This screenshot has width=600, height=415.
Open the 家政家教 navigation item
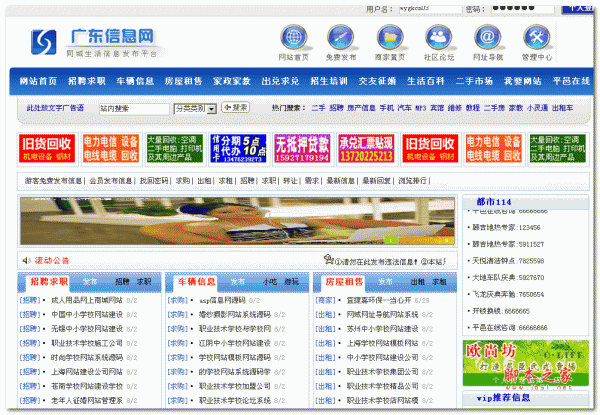(x=232, y=81)
